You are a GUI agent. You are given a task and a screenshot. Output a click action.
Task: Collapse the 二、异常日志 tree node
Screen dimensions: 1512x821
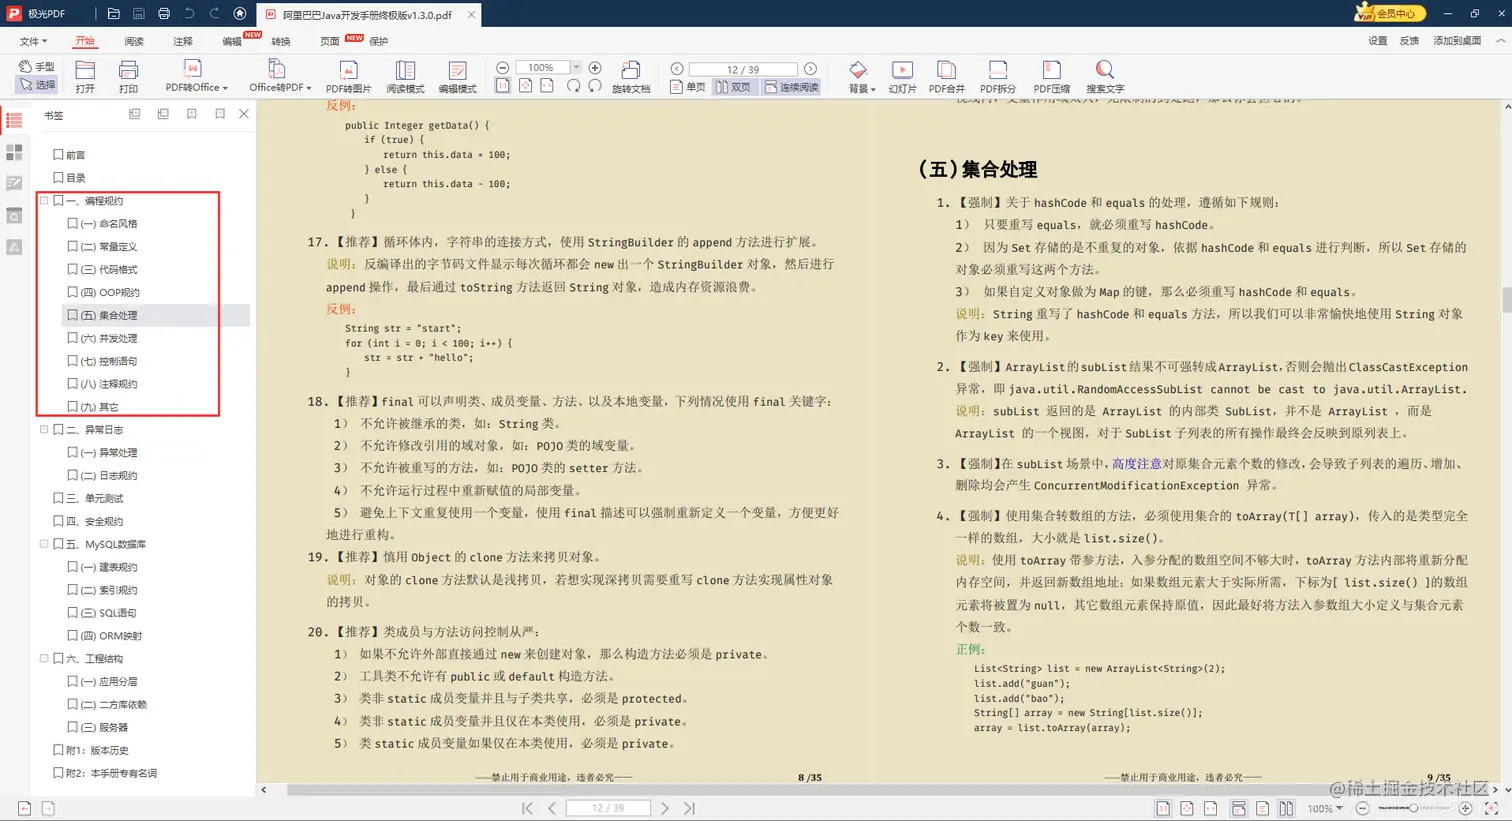click(x=44, y=430)
